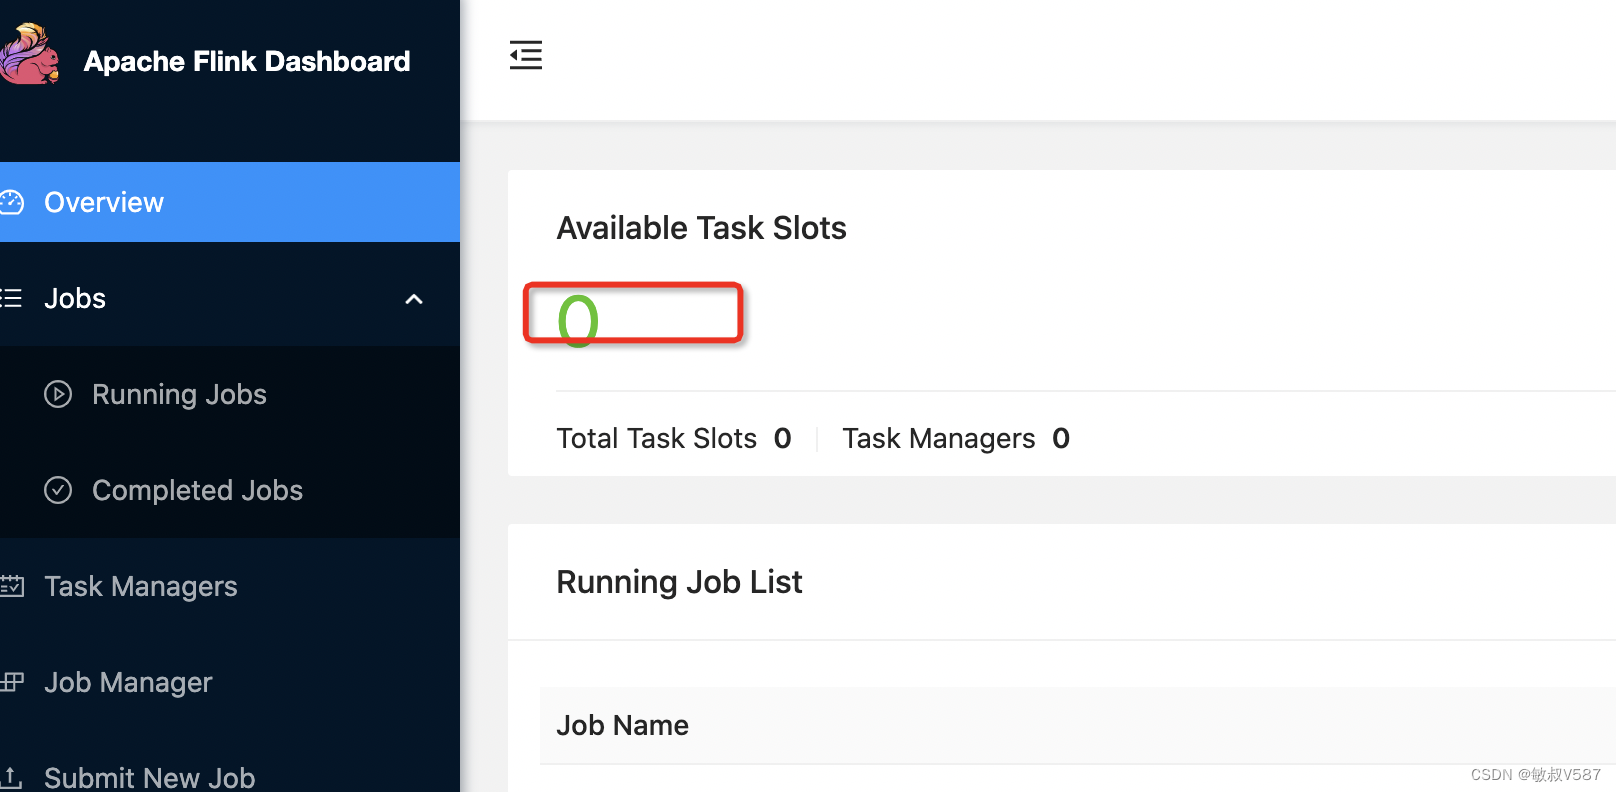Screen dimensions: 1616x792
Task: View Completed Jobs list
Action: pos(197,490)
